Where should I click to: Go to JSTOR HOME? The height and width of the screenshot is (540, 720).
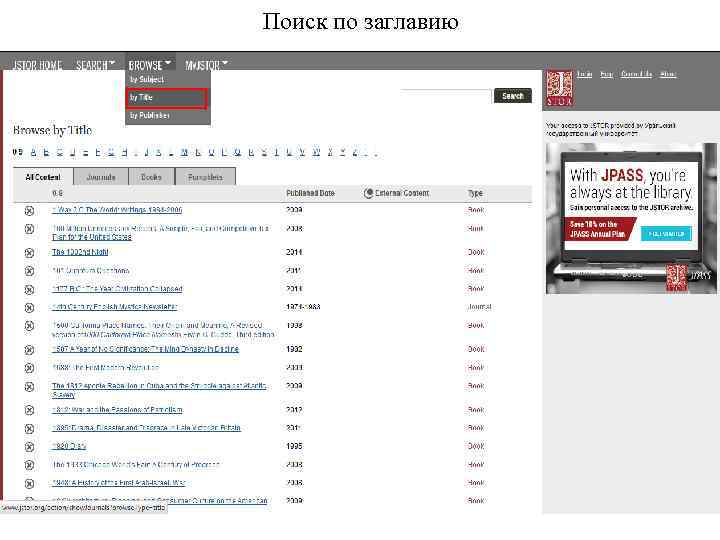pyautogui.click(x=37, y=65)
